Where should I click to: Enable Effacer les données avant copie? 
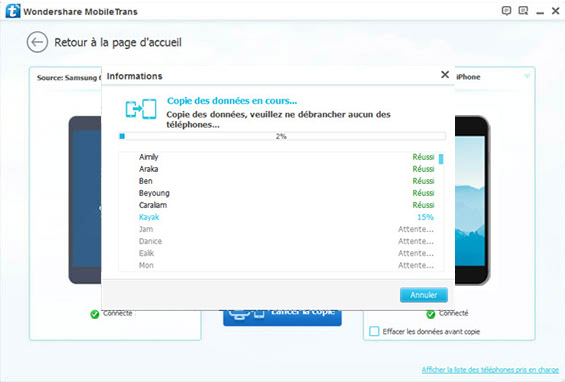374,331
